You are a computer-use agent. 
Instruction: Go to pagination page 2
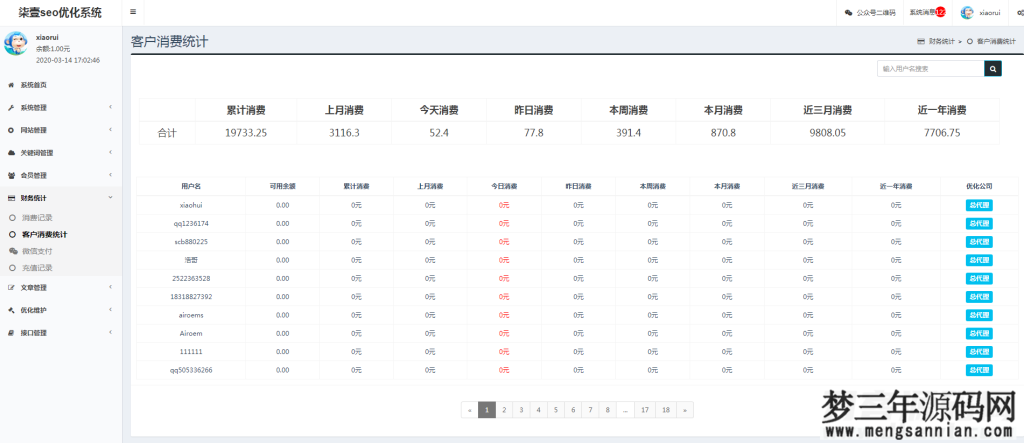click(x=504, y=410)
